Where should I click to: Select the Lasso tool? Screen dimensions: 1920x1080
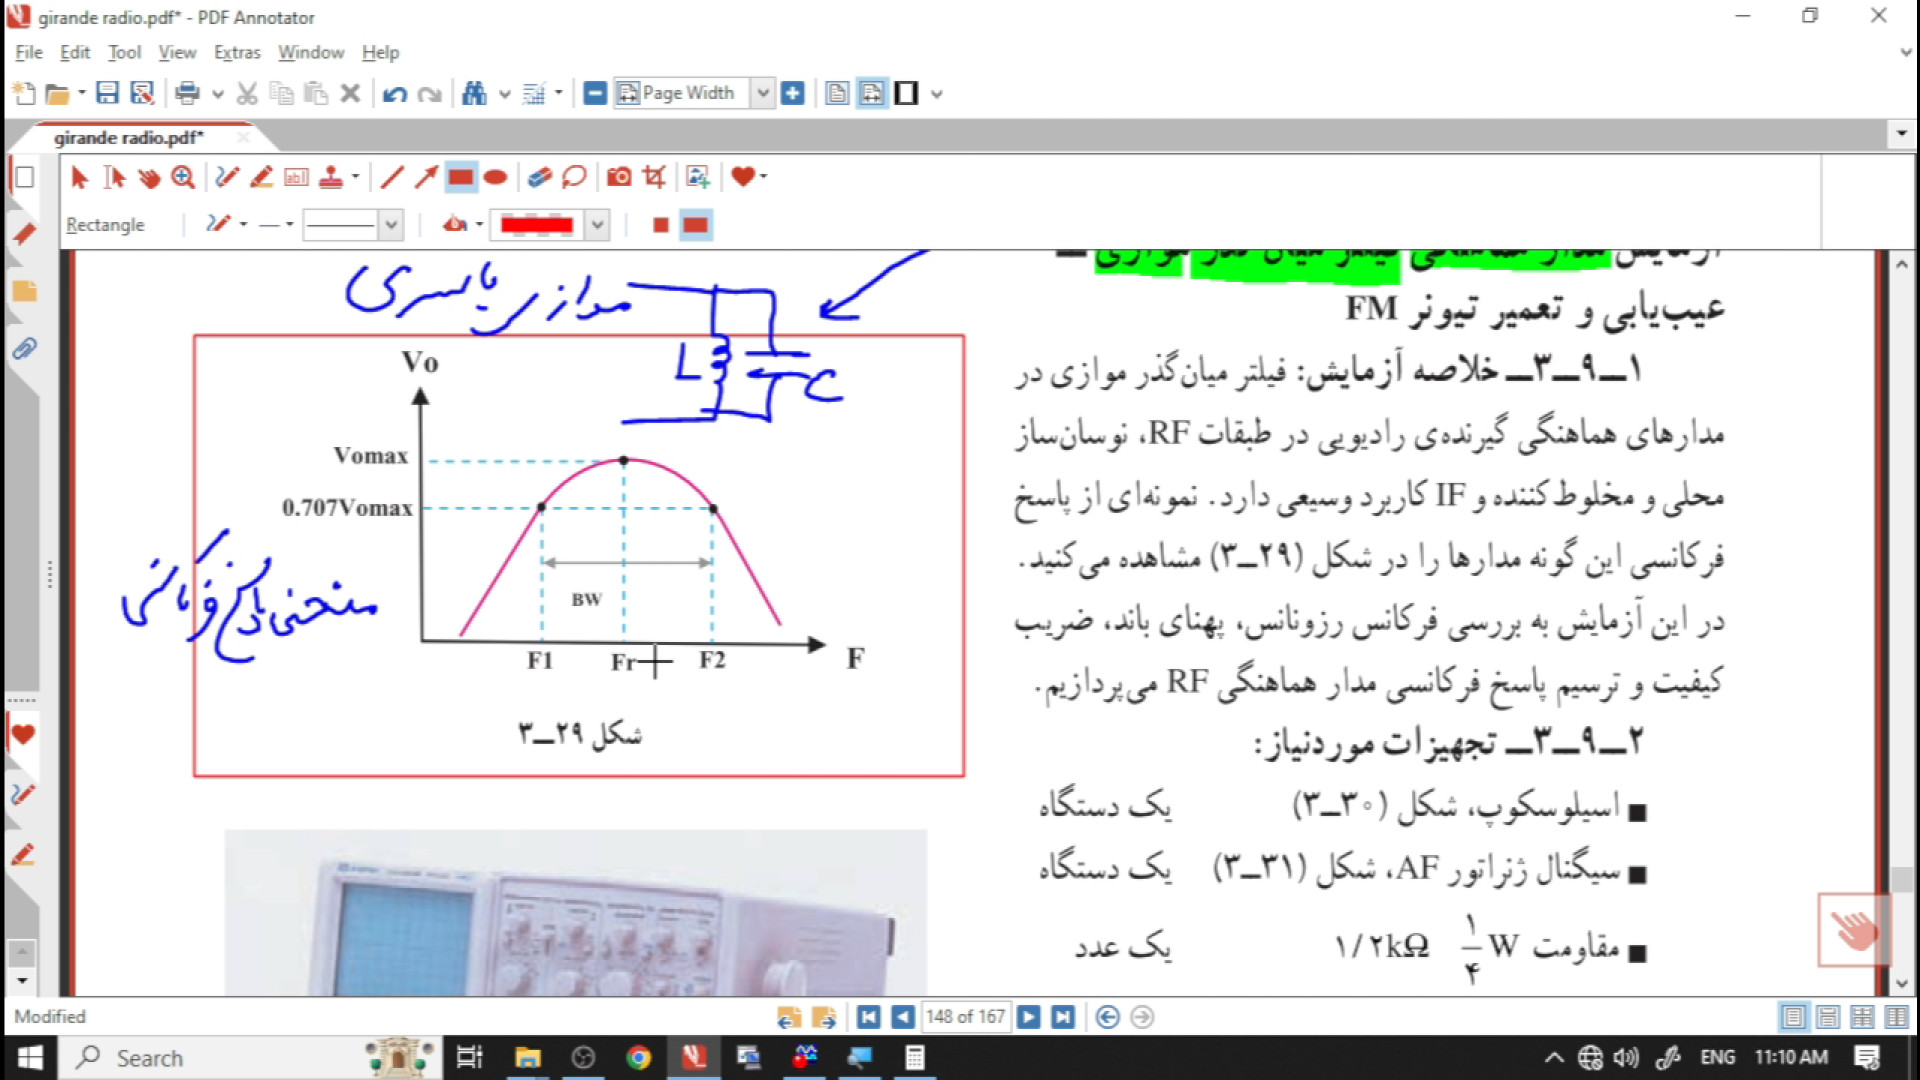tap(574, 177)
